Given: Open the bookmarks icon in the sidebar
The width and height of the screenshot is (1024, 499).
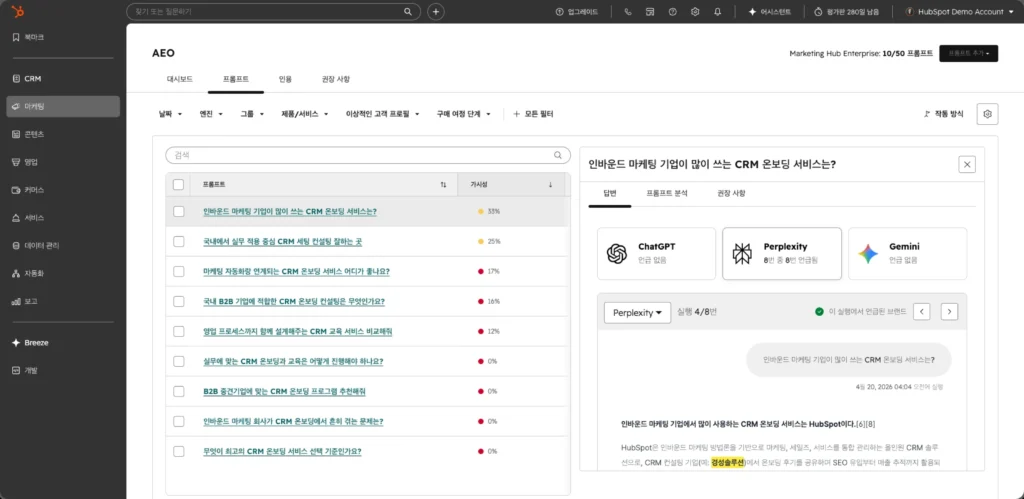Looking at the screenshot, I should 16,38.
